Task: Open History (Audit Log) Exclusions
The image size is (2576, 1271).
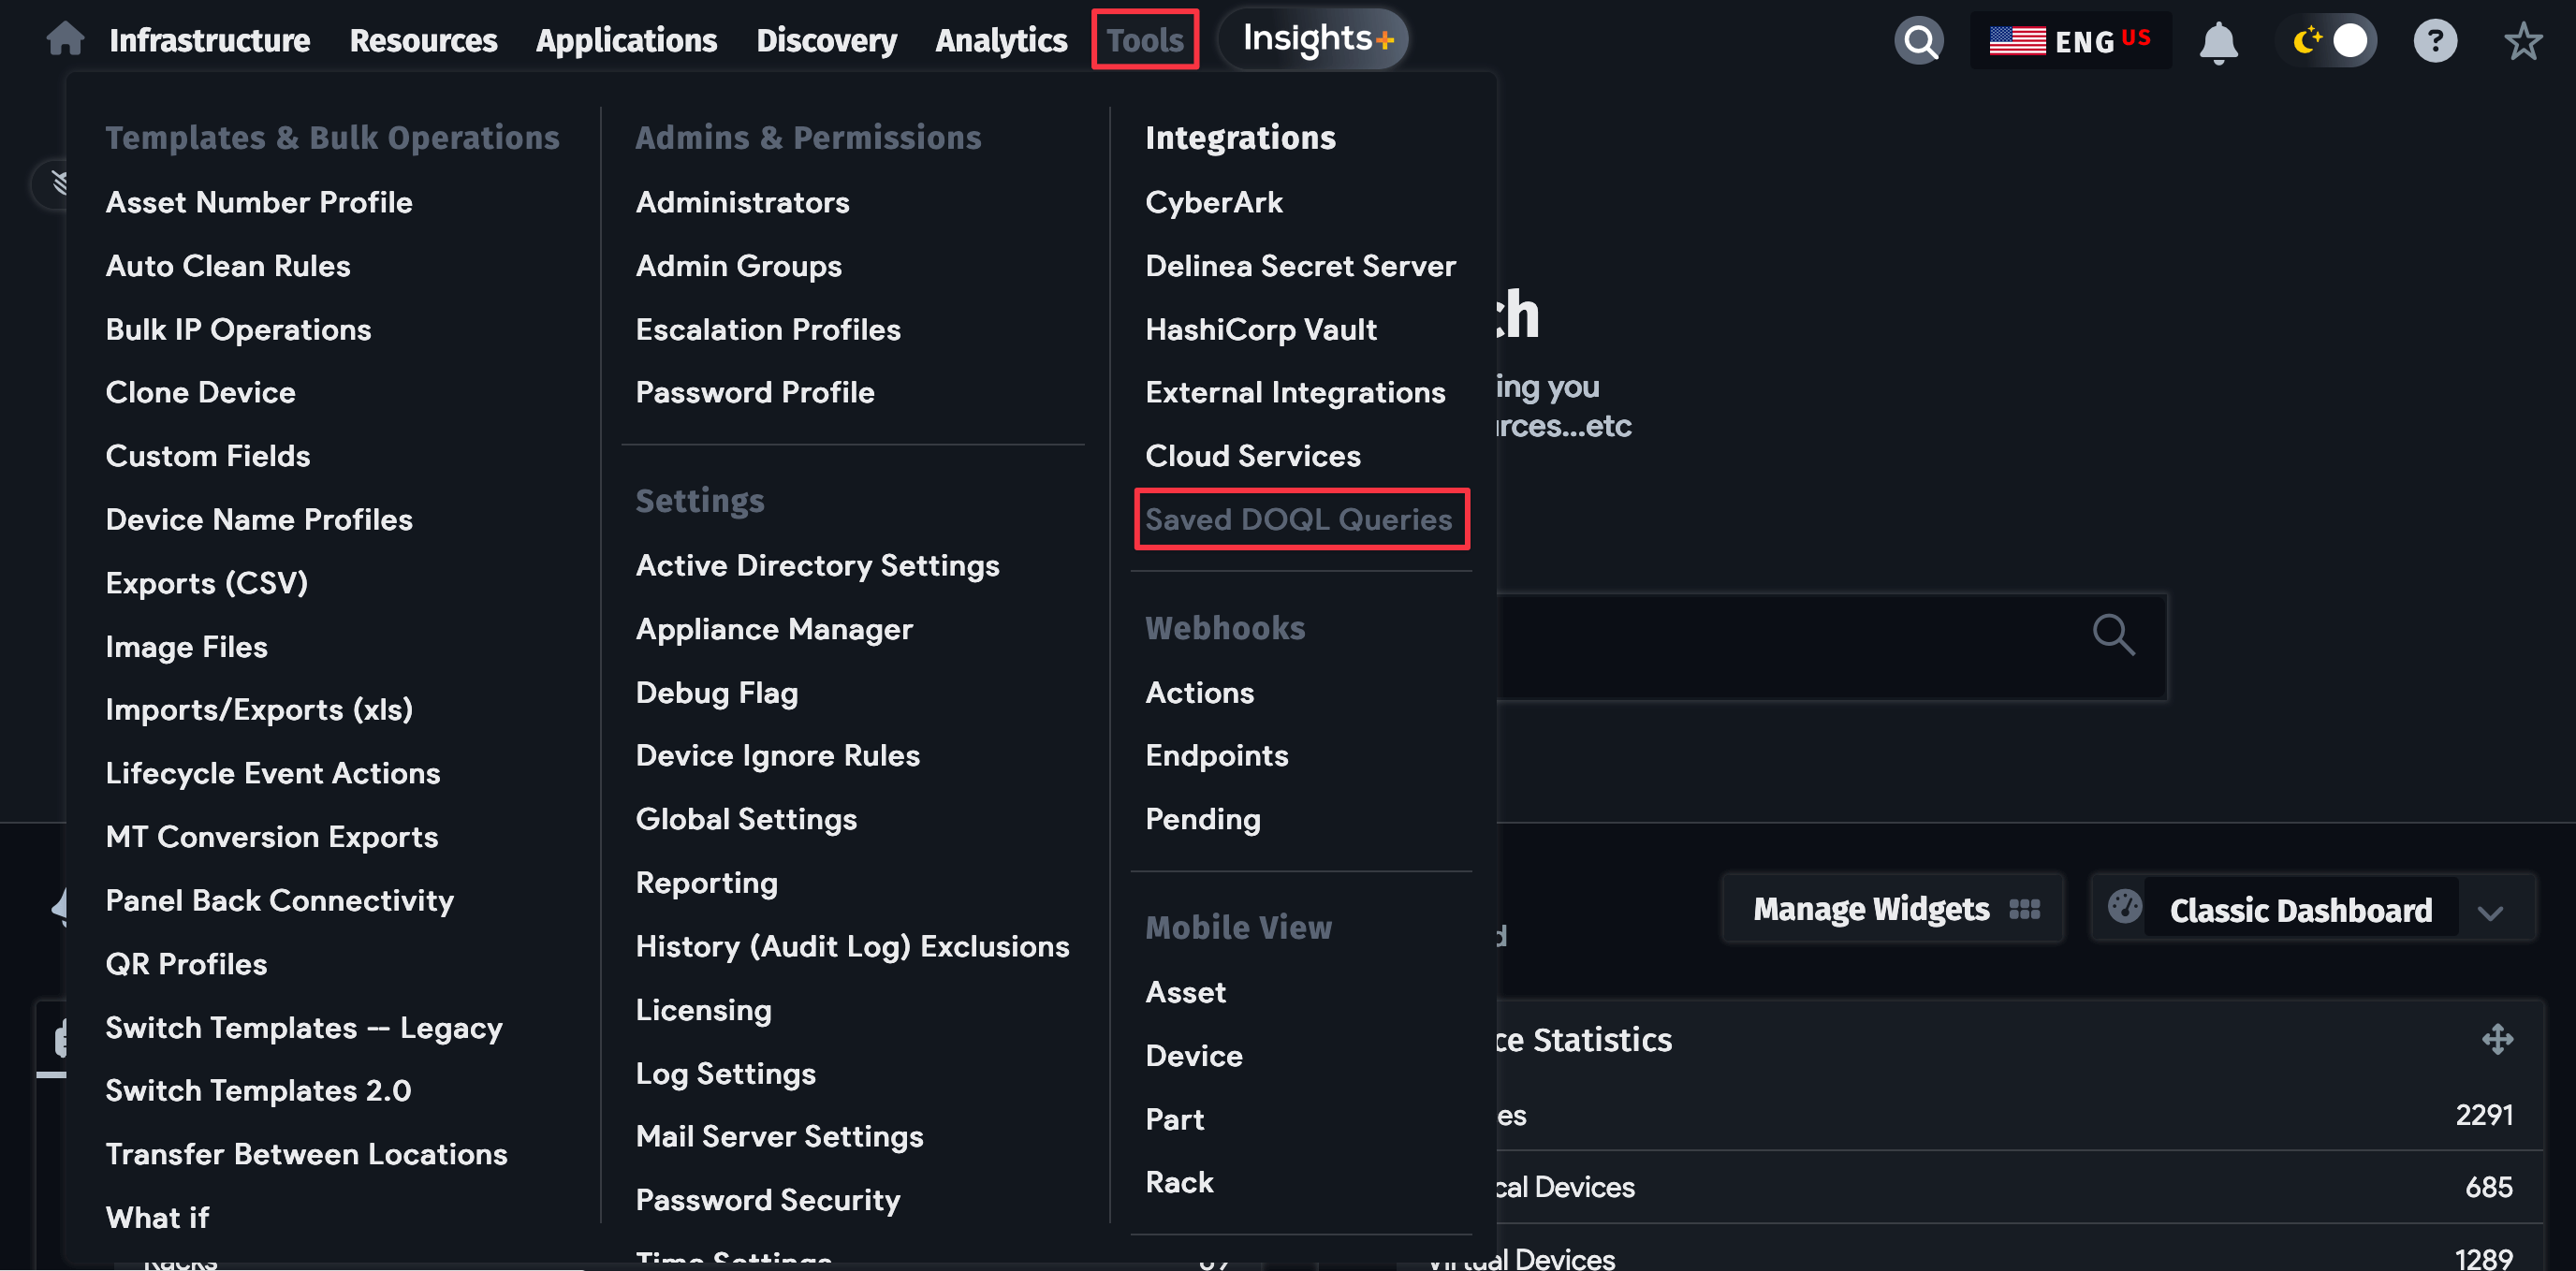Action: pyautogui.click(x=853, y=947)
